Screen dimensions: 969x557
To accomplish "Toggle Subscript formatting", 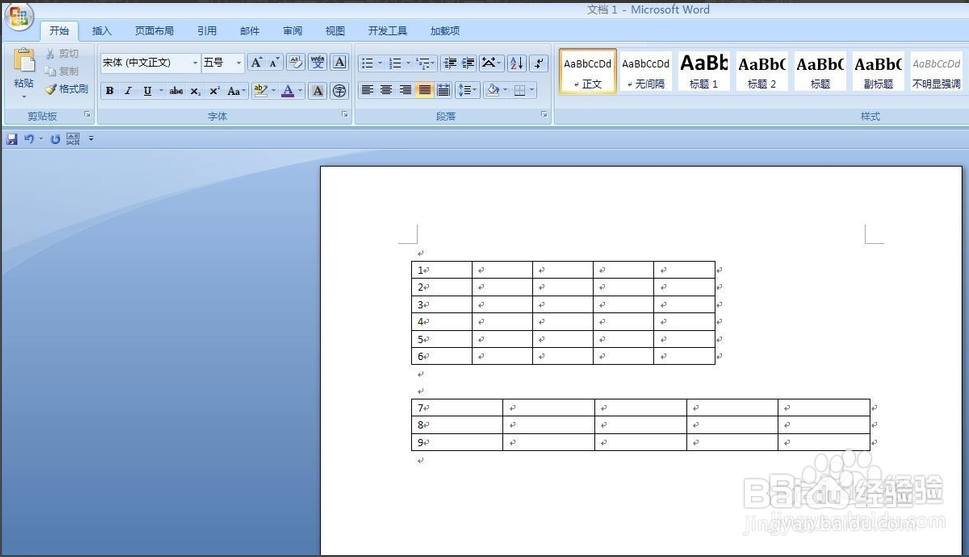I will tap(195, 91).
